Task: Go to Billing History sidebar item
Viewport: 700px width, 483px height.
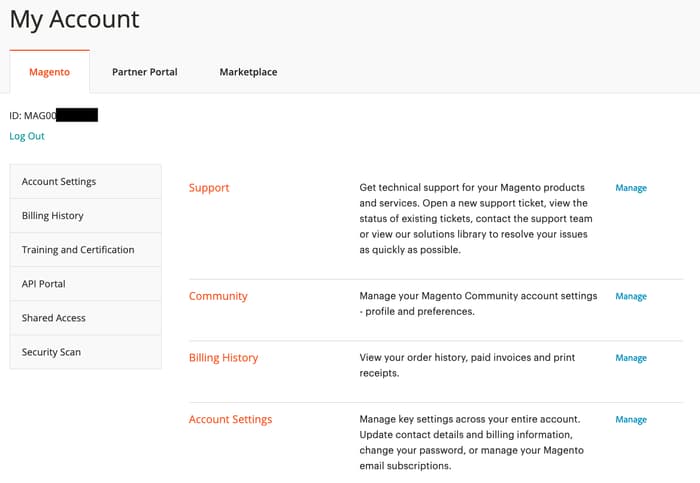Action: 53,216
